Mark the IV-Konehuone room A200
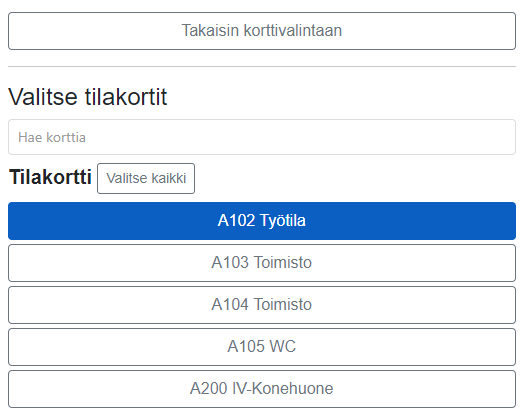This screenshot has height=418, width=525. 262,389
